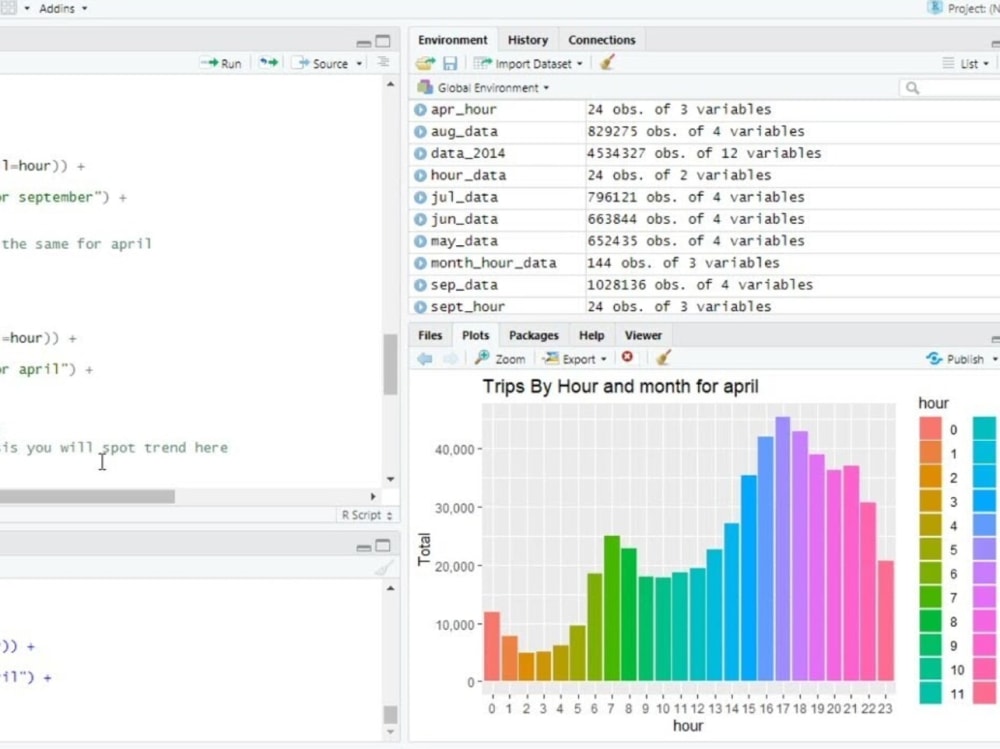Expand the data_2014 object
This screenshot has width=1000, height=749.
click(x=419, y=153)
